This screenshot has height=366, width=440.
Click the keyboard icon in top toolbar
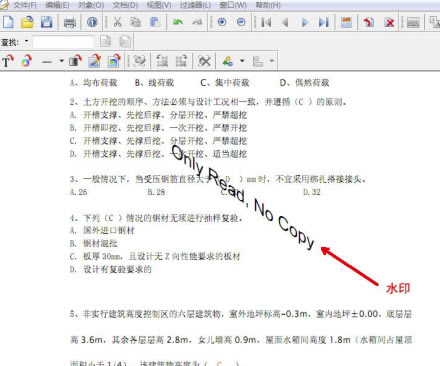pyautogui.click(x=413, y=23)
